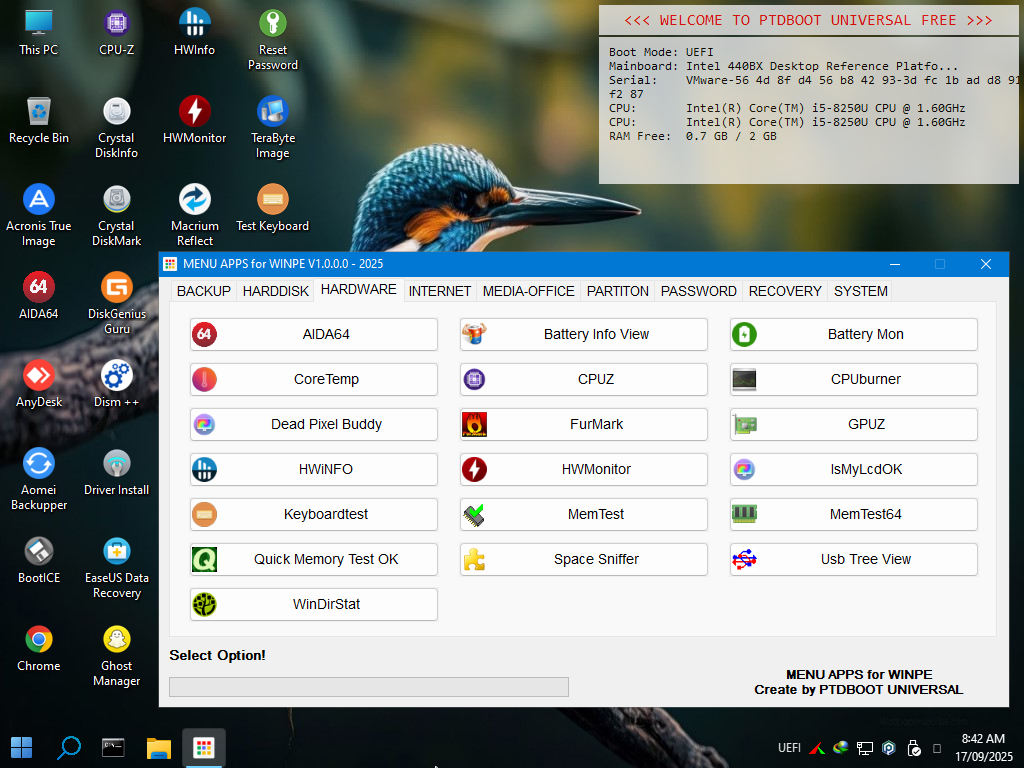Open the DiskGenius Guru desktop icon

(117, 288)
